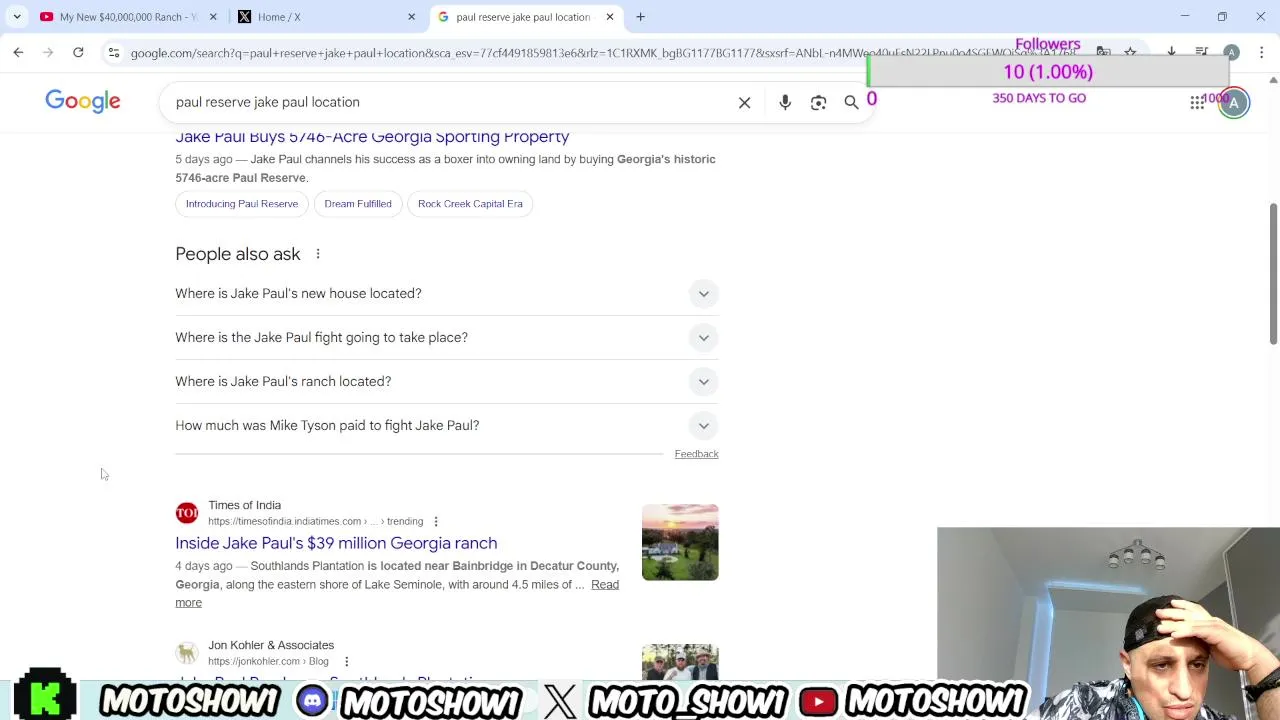Search by image with Google Lens icon
Image resolution: width=1280 pixels, height=720 pixels.
pyautogui.click(x=819, y=102)
